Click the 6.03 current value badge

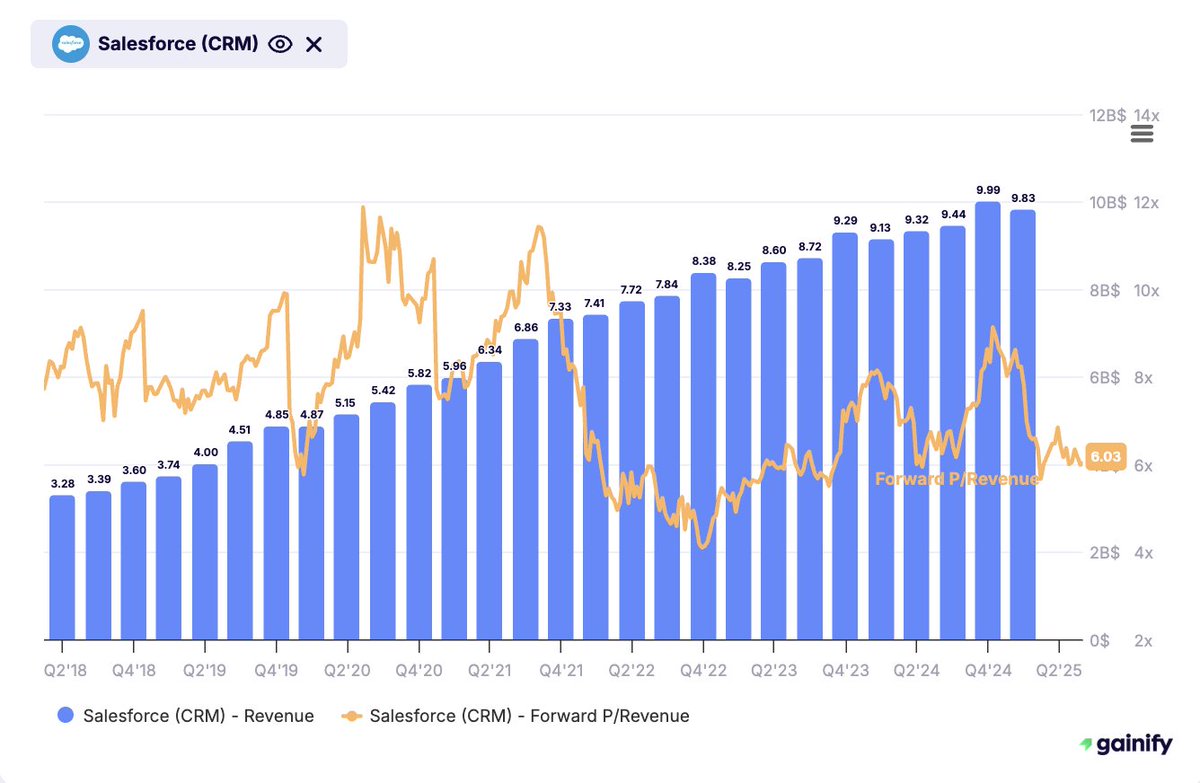click(1105, 456)
